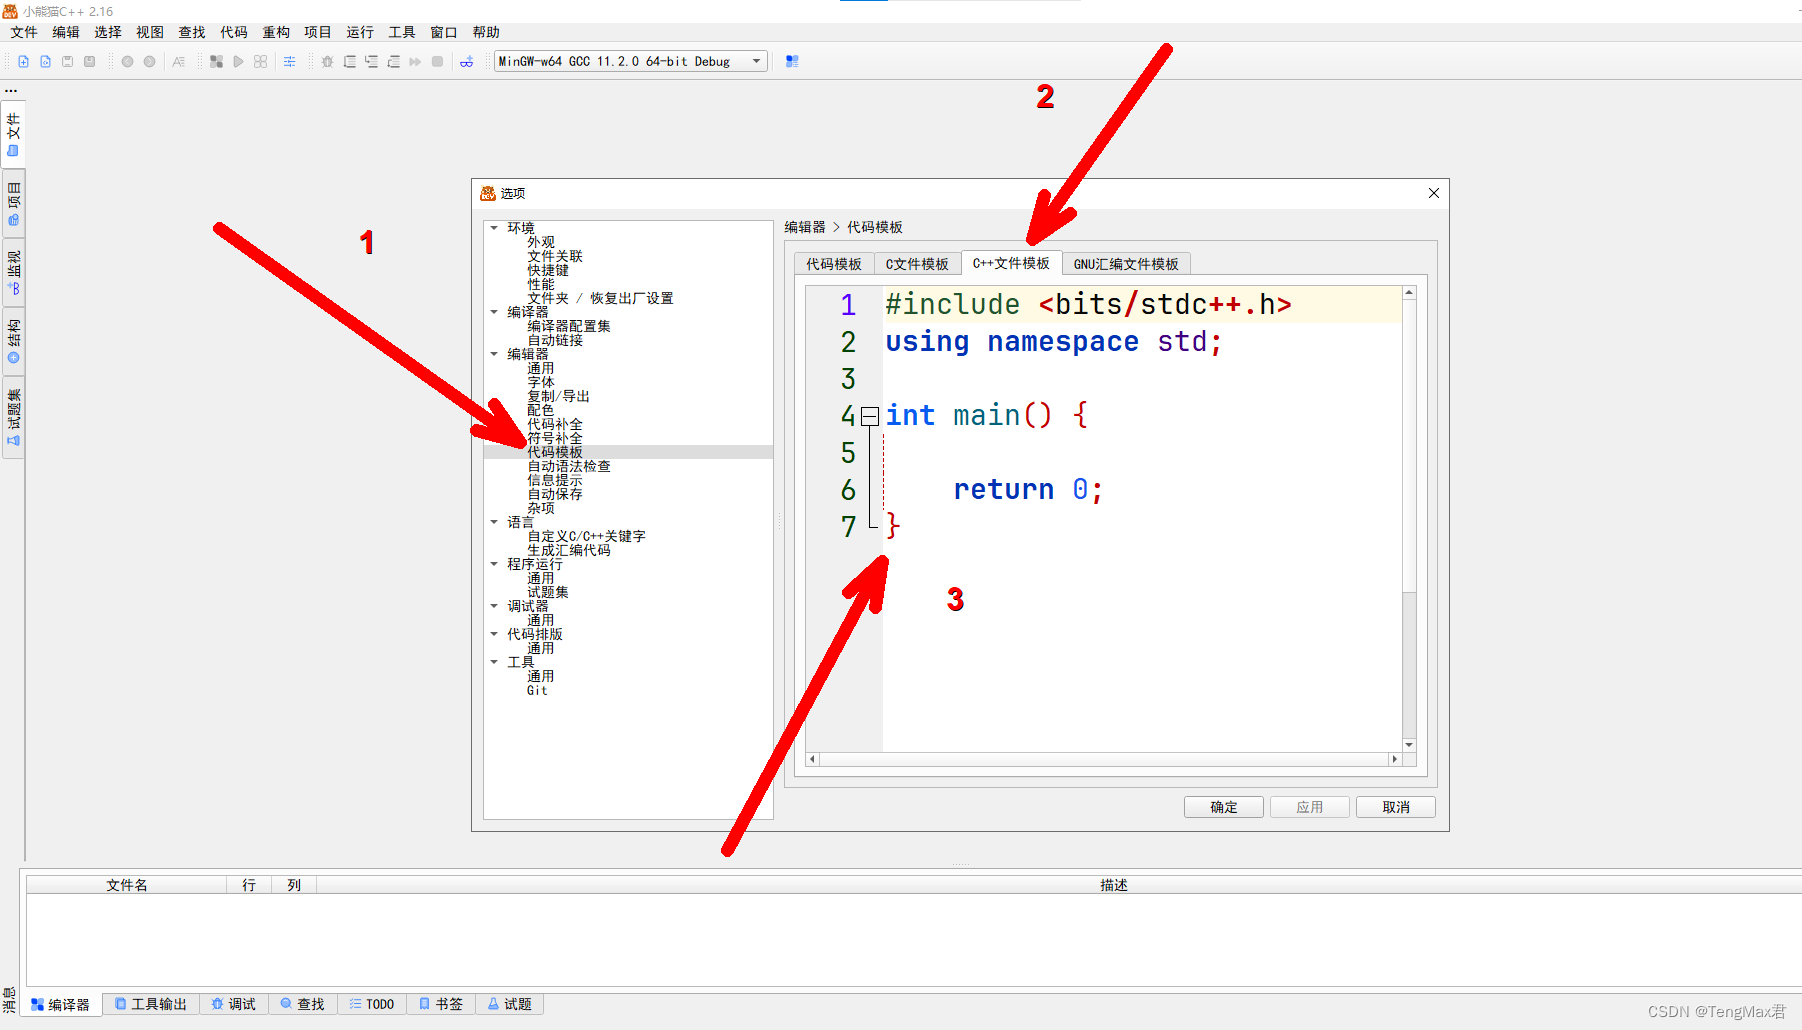Fold main function at line 4 marker
This screenshot has height=1030, width=1802.
870,416
